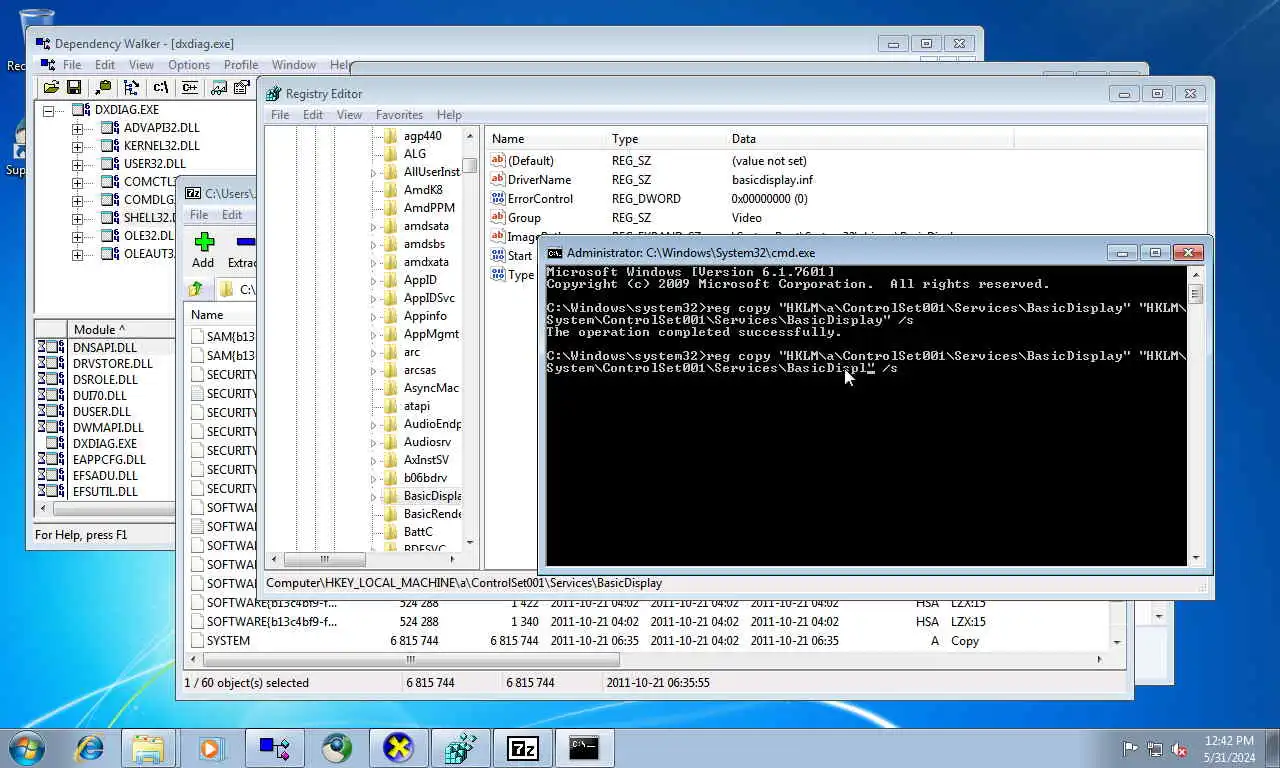
Task: Open the Dependency Walker Profile menu
Action: [x=241, y=64]
